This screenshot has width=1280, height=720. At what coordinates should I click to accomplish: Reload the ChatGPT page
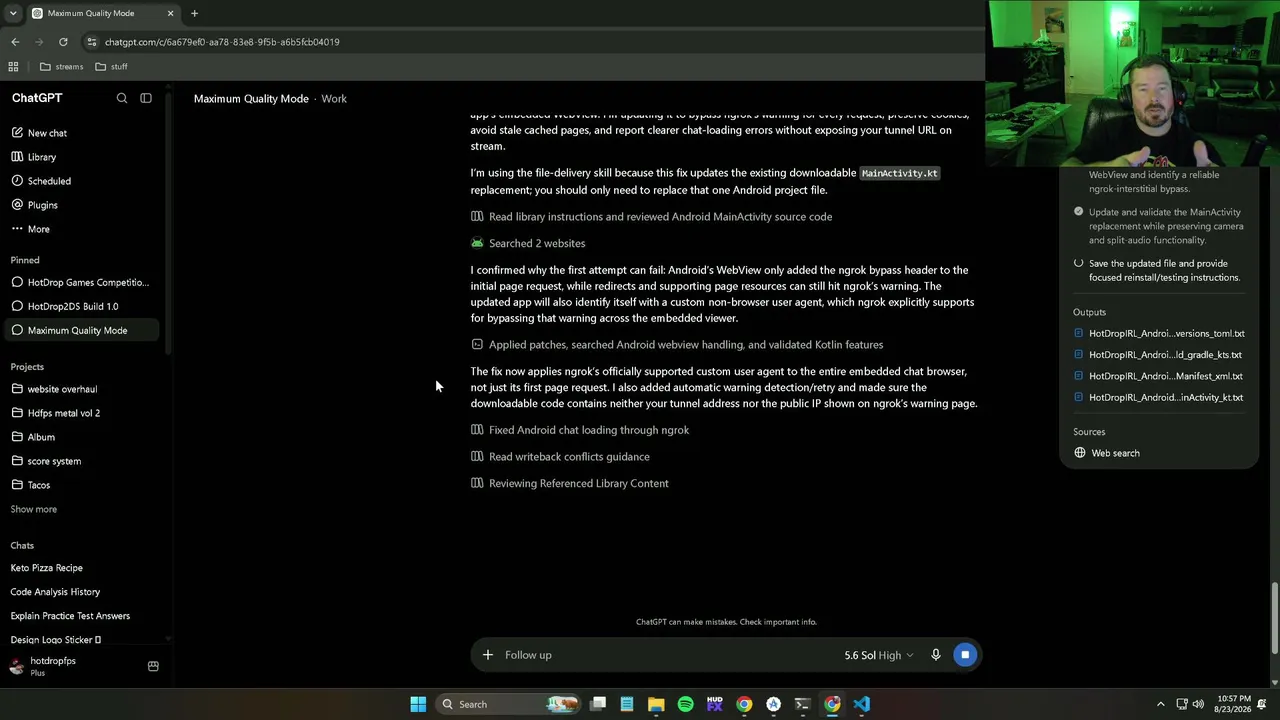pos(63,42)
